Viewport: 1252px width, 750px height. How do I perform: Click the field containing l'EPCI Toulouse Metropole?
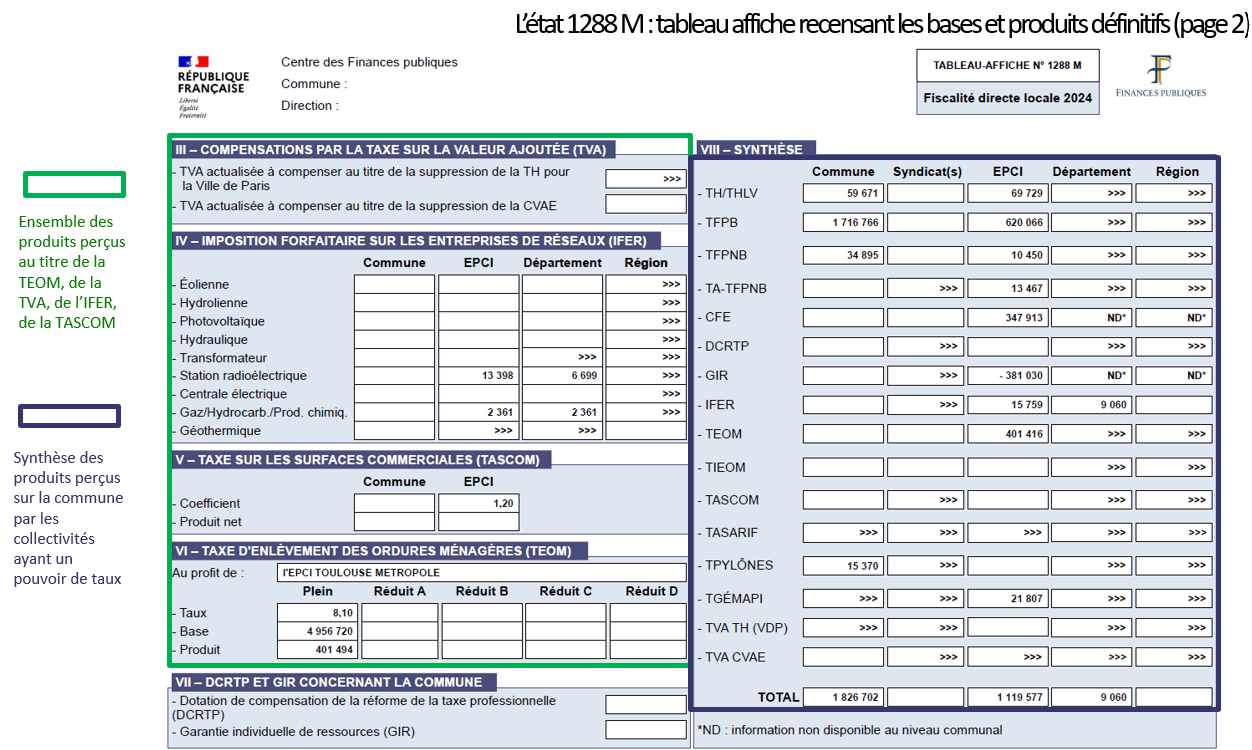pos(481,573)
